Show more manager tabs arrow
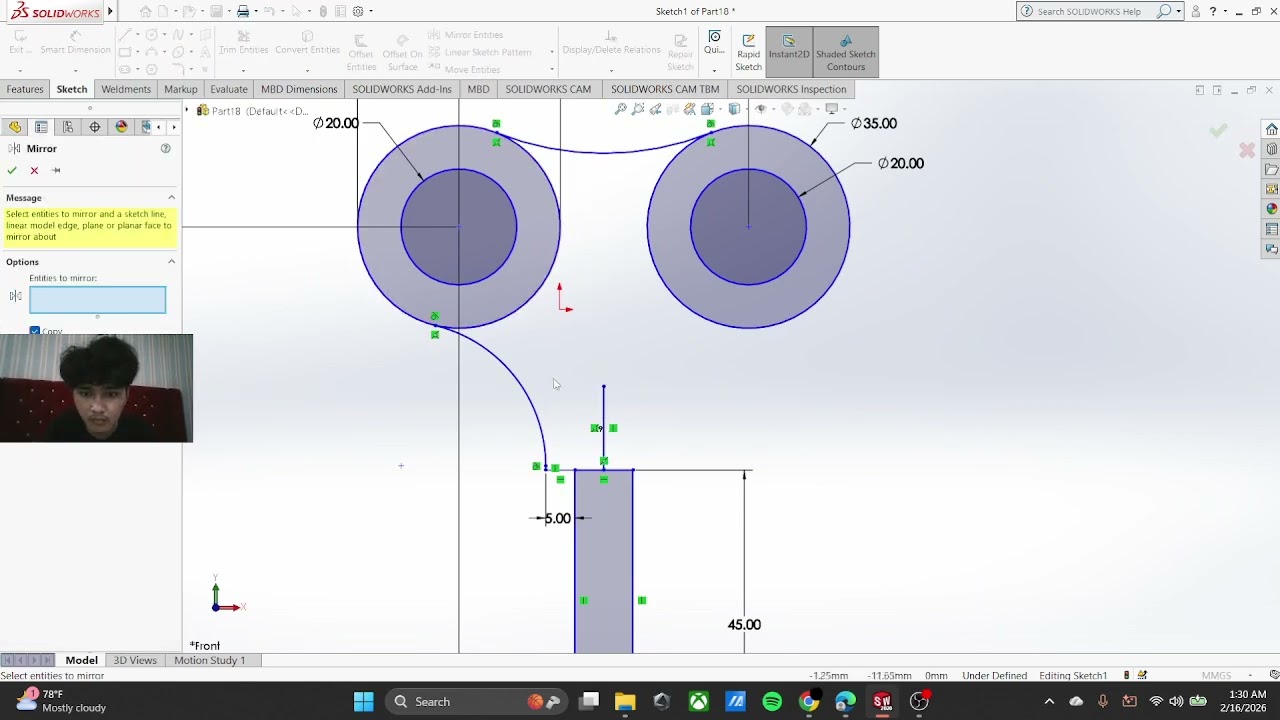The height and width of the screenshot is (720, 1280). click(x=173, y=127)
